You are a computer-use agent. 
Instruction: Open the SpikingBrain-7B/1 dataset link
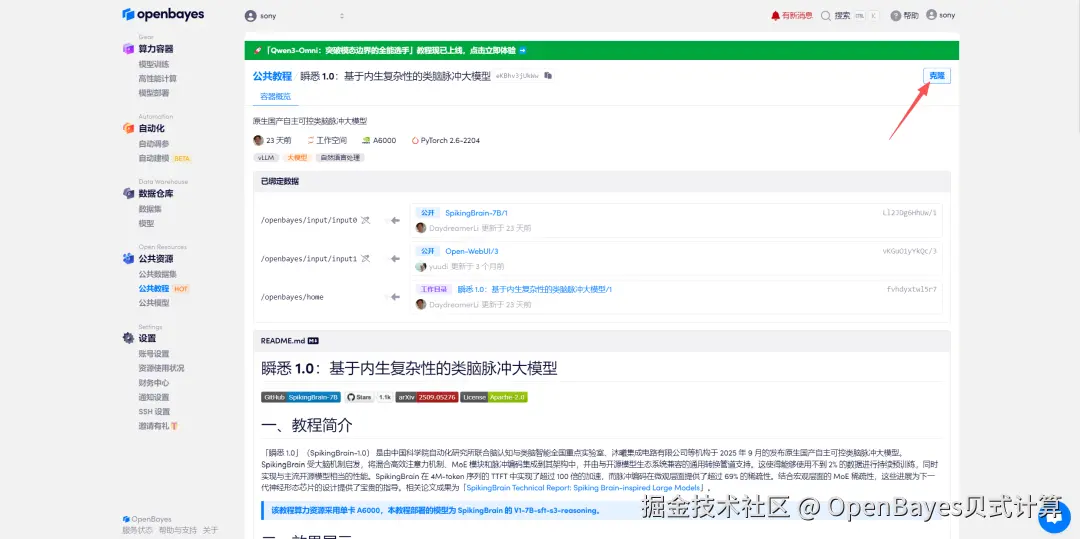(x=476, y=213)
